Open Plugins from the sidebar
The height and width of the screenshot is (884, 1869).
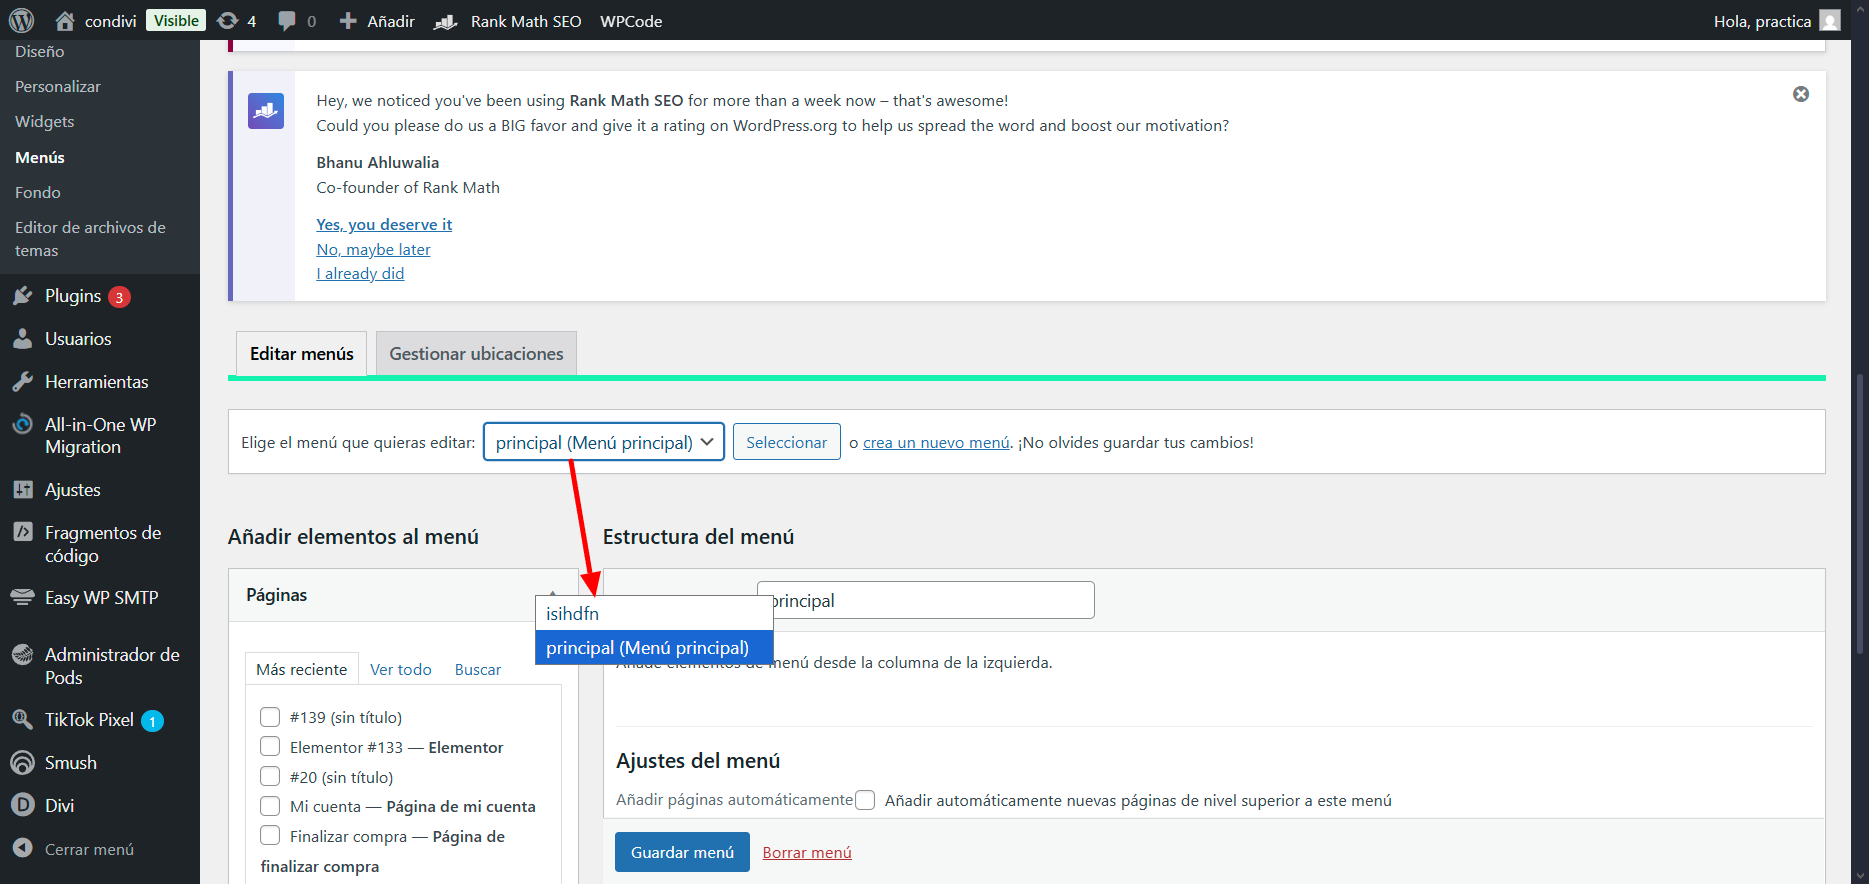pyautogui.click(x=73, y=296)
